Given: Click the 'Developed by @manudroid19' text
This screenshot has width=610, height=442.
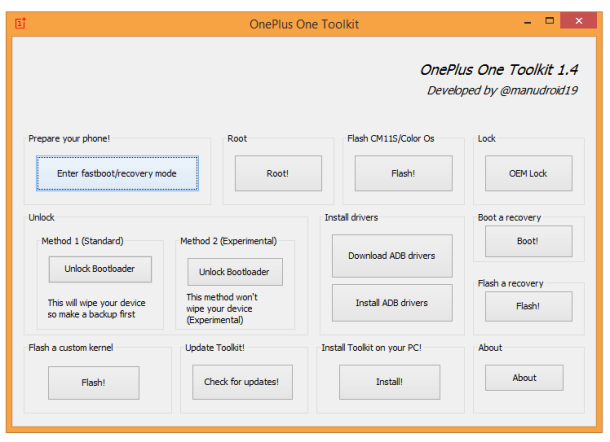Looking at the screenshot, I should (x=502, y=90).
